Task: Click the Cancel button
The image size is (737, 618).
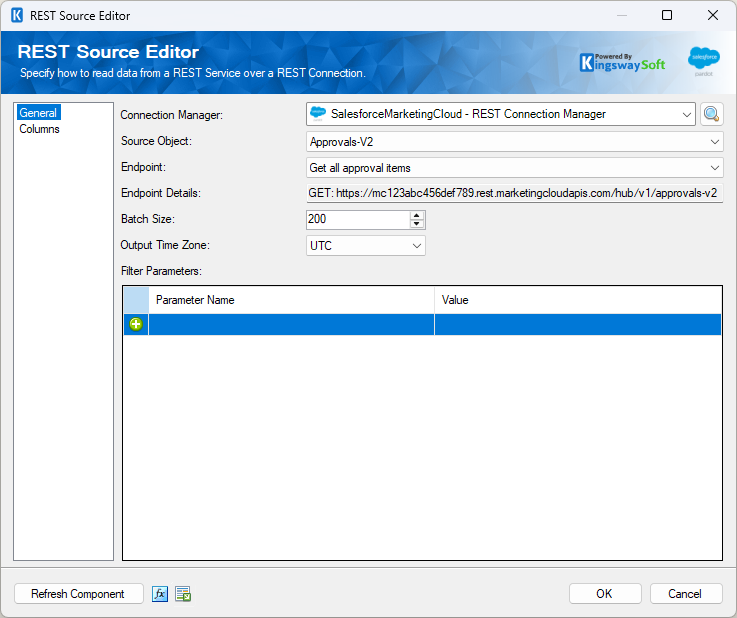Action: [x=686, y=594]
